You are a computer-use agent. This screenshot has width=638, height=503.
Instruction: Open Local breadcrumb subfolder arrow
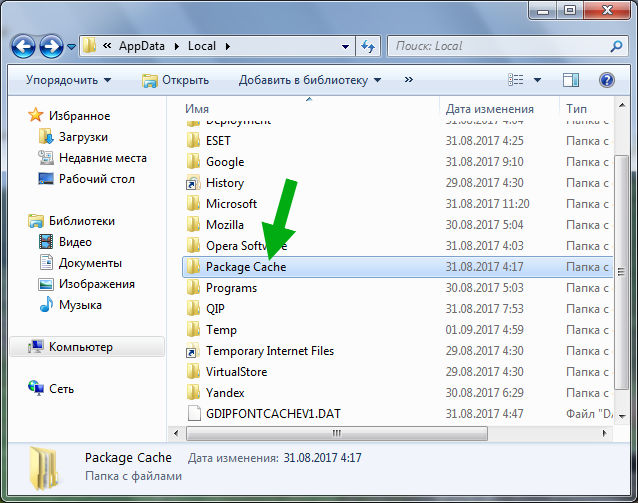pos(228,46)
